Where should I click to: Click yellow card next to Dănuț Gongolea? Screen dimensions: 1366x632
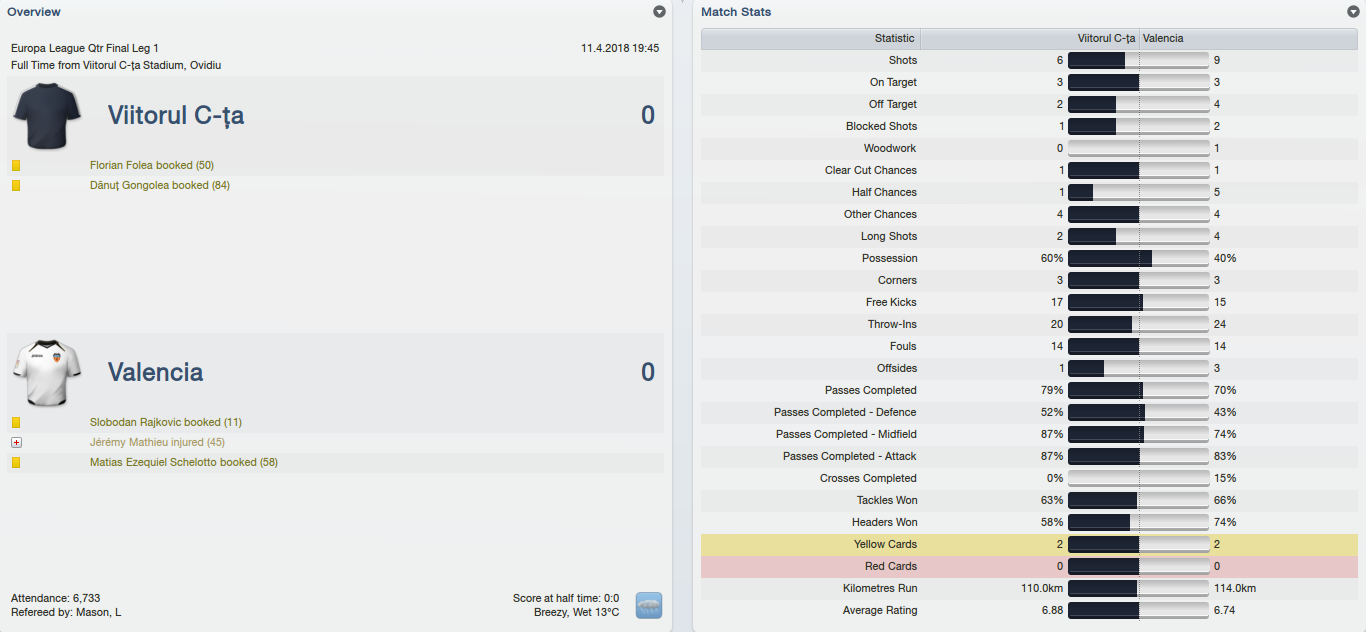coord(16,186)
